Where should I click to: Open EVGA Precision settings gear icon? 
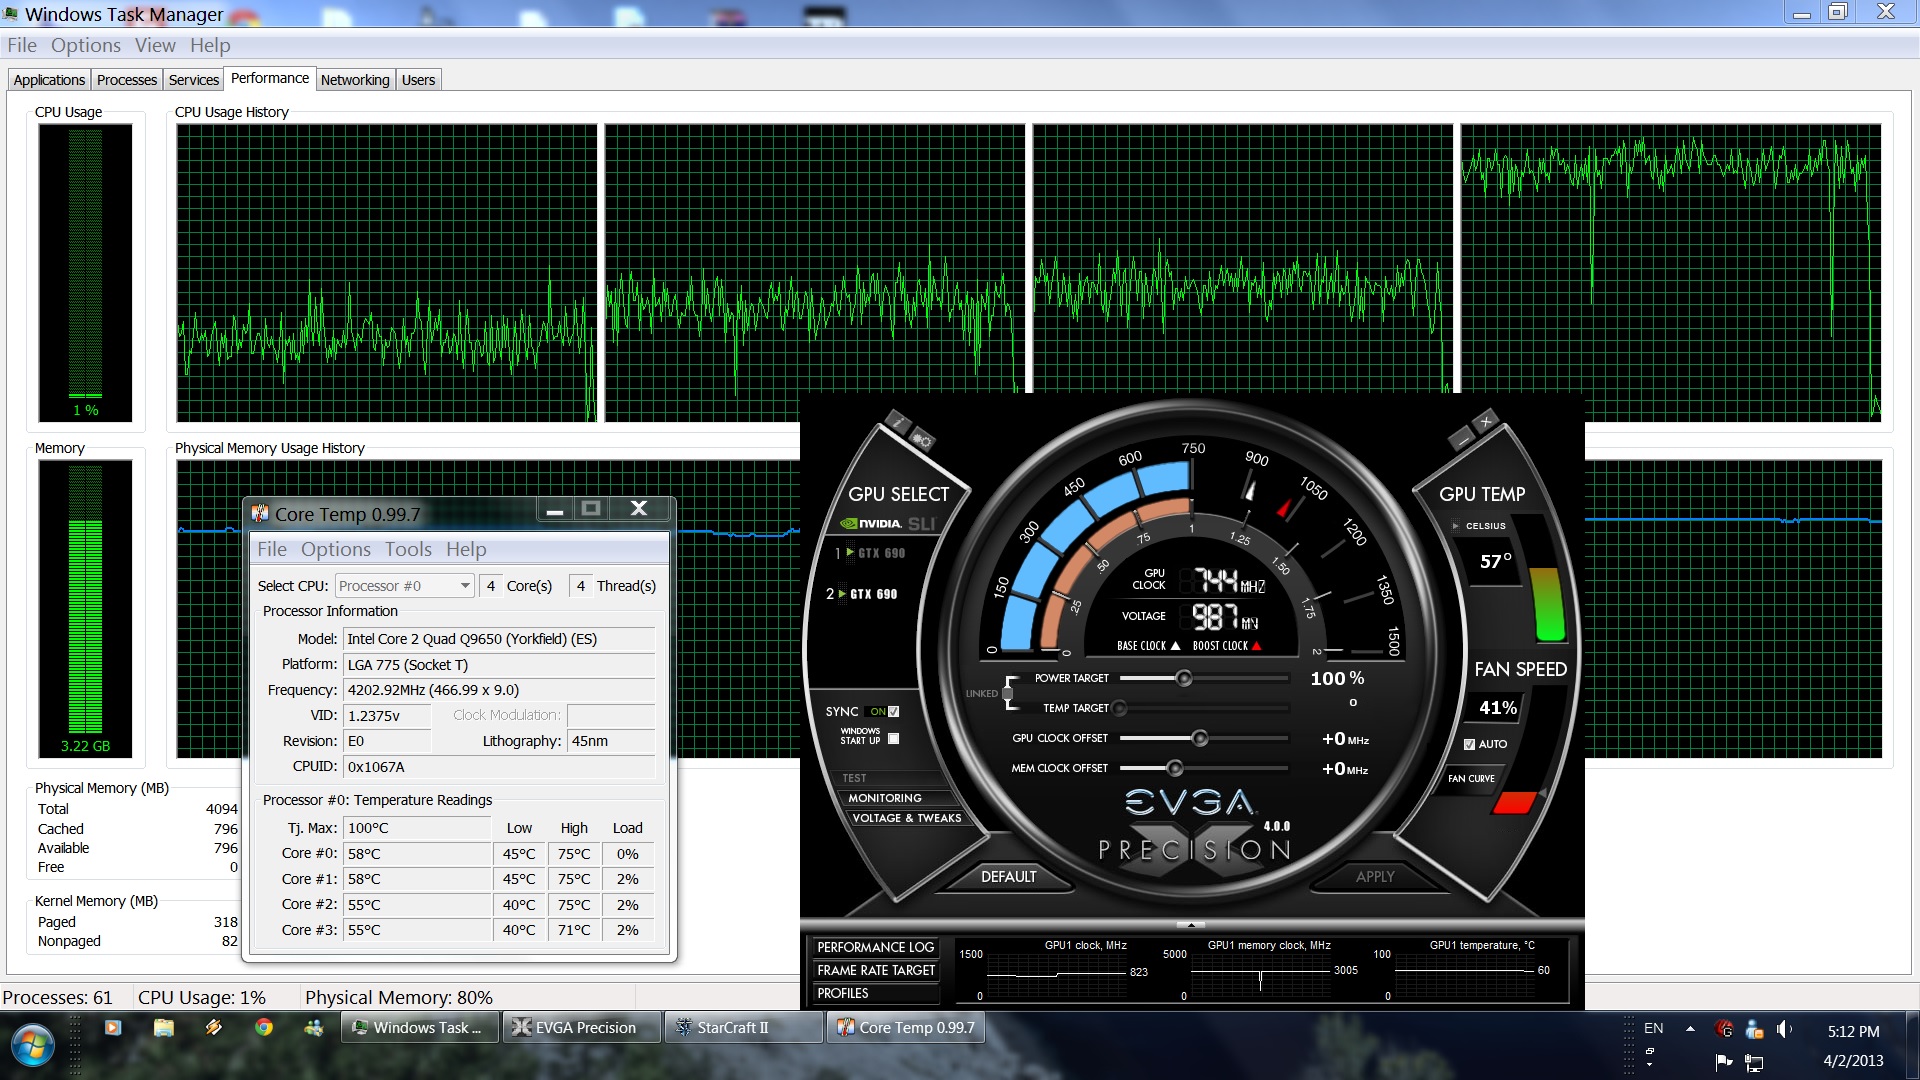(922, 441)
